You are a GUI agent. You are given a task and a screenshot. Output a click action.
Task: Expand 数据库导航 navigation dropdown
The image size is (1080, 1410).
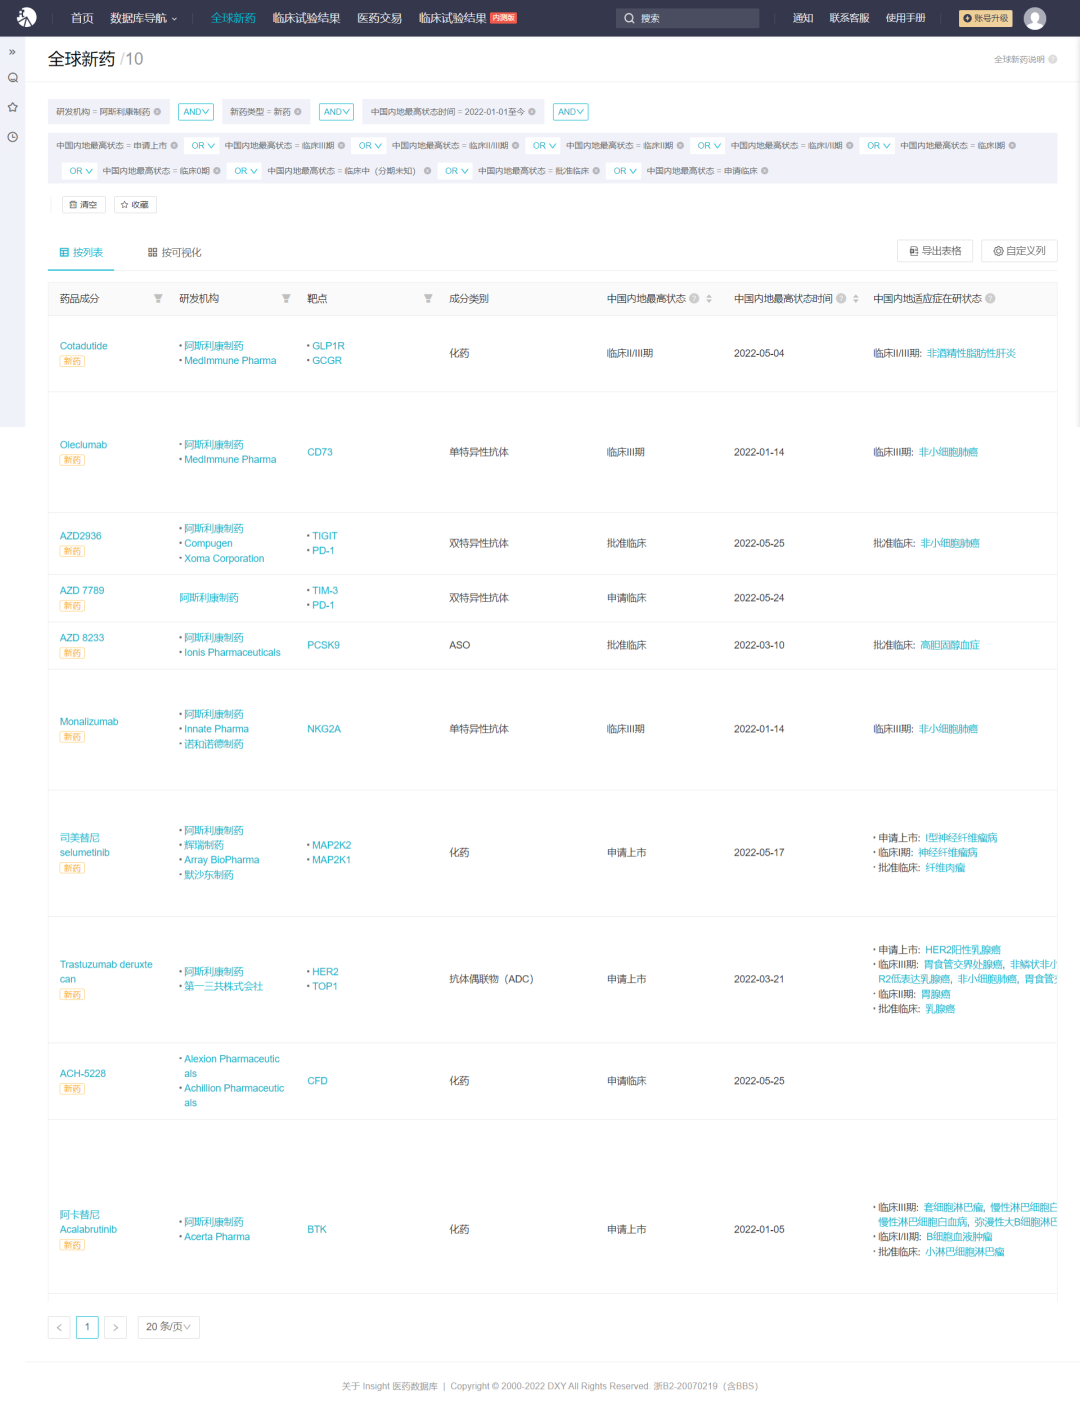click(144, 18)
